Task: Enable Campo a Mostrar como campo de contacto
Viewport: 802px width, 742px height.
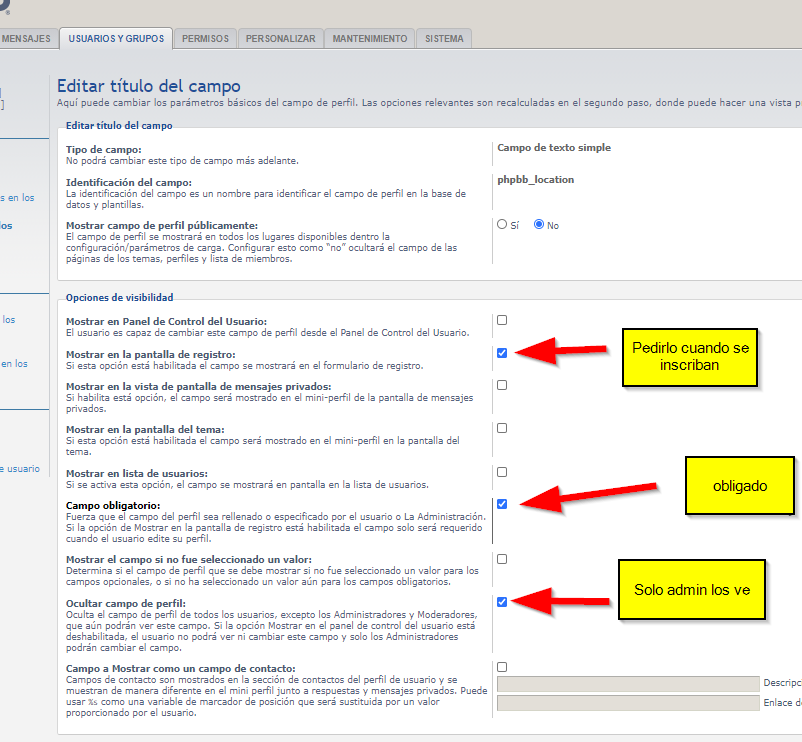Action: 502,667
